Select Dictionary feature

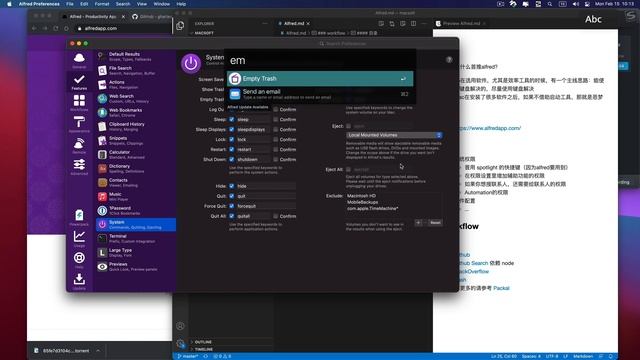click(136, 169)
